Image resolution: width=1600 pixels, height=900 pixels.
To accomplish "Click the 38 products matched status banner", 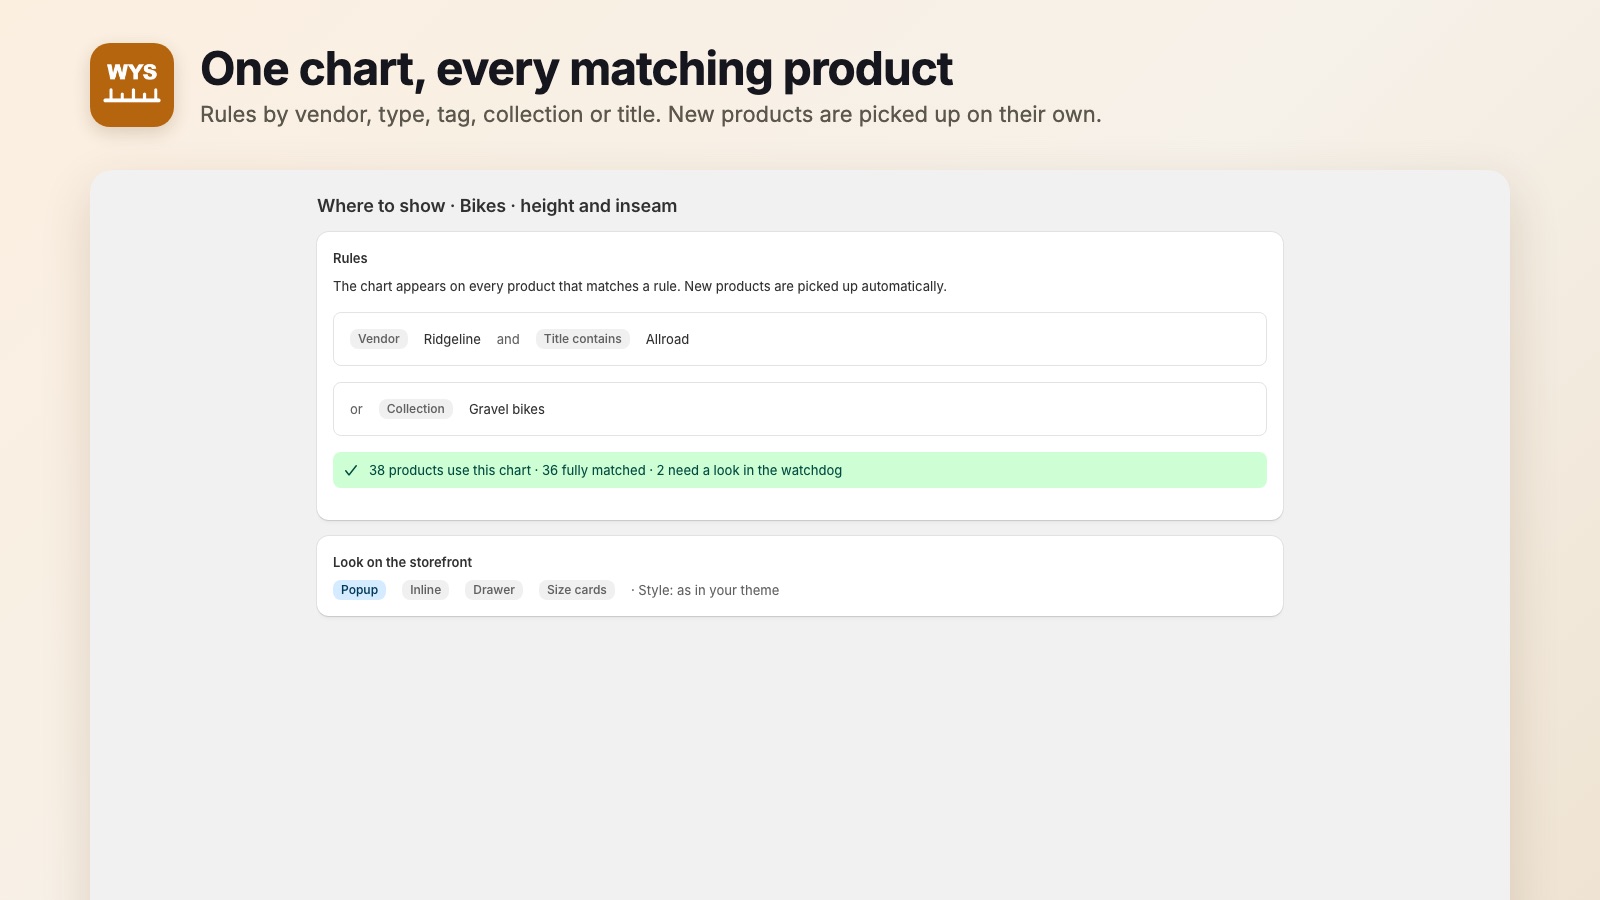I will click(x=800, y=470).
